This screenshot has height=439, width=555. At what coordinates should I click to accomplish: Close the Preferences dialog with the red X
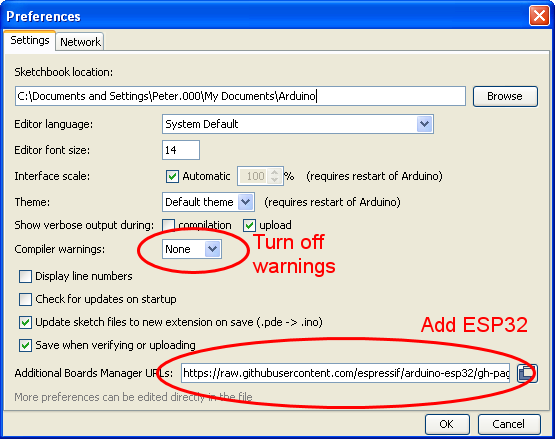click(539, 16)
